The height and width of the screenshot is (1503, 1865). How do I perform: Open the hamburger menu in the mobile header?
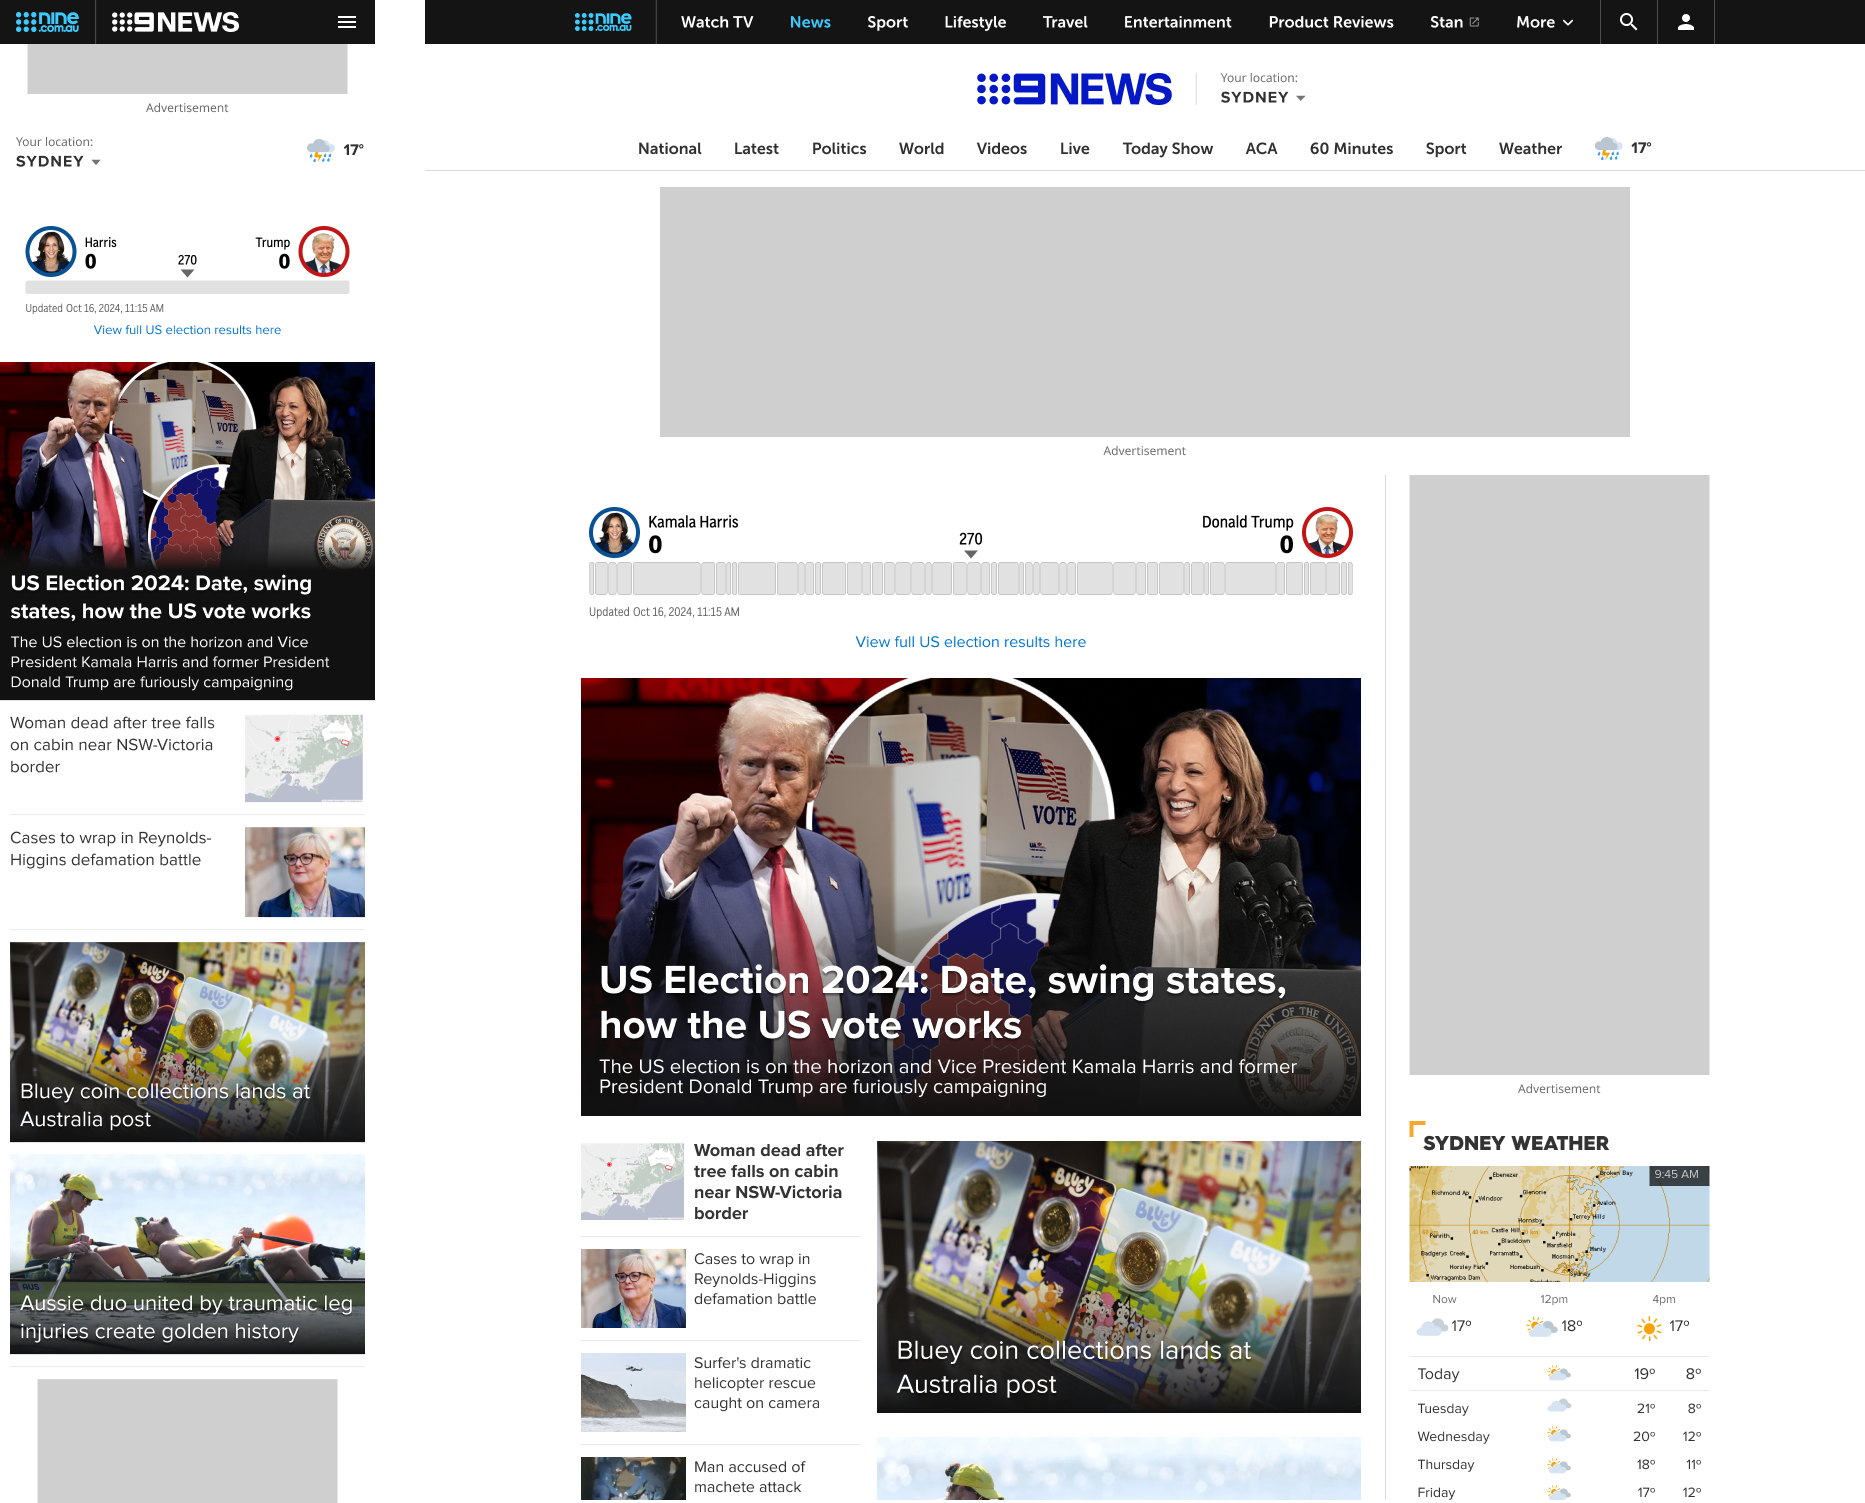coord(347,22)
